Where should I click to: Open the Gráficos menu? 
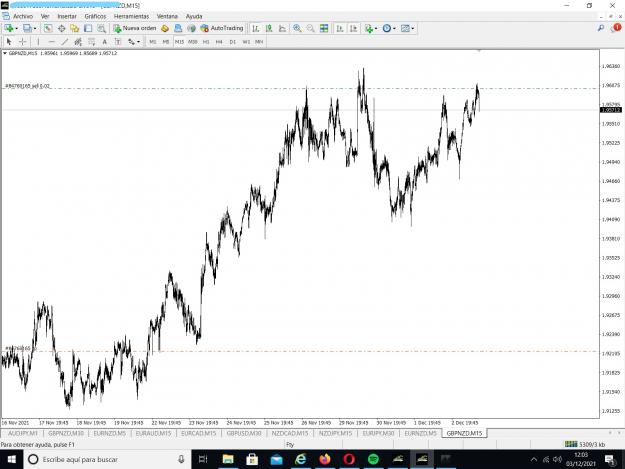tap(95, 16)
